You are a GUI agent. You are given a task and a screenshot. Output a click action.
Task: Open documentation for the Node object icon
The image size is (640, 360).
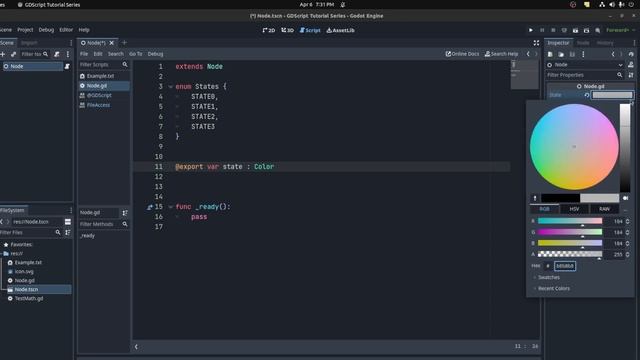pyautogui.click(x=631, y=64)
